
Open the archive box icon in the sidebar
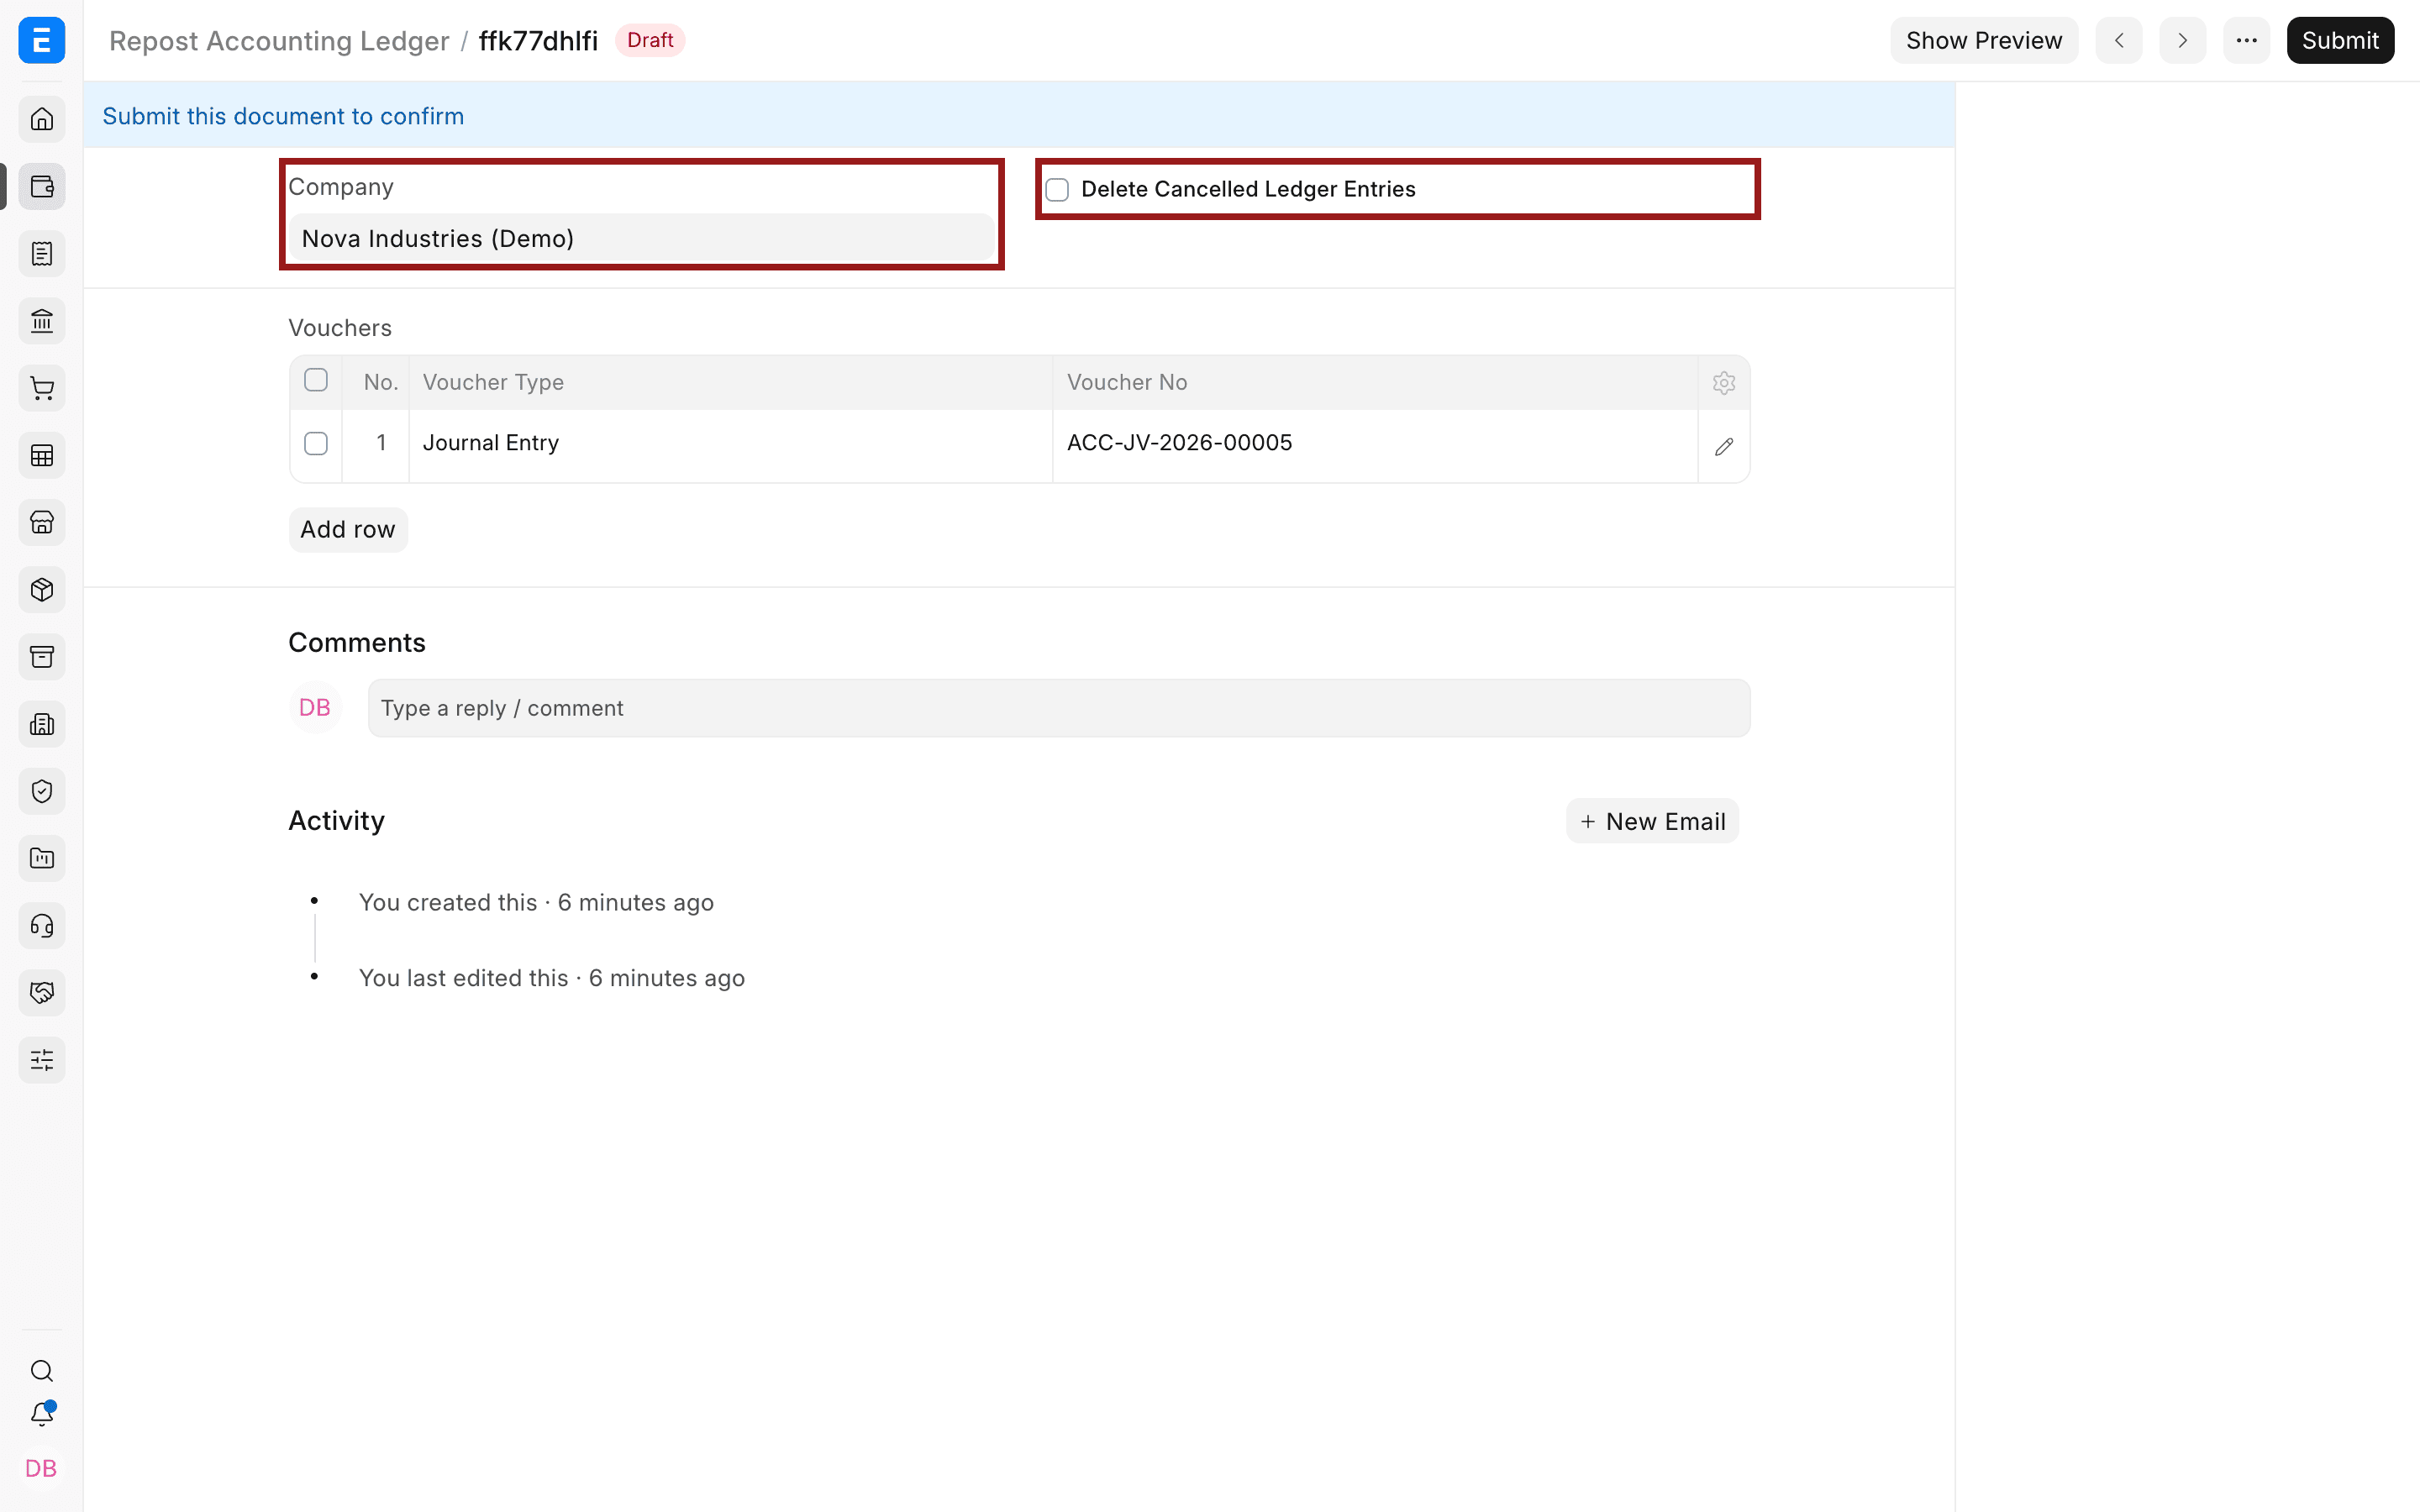(x=41, y=657)
